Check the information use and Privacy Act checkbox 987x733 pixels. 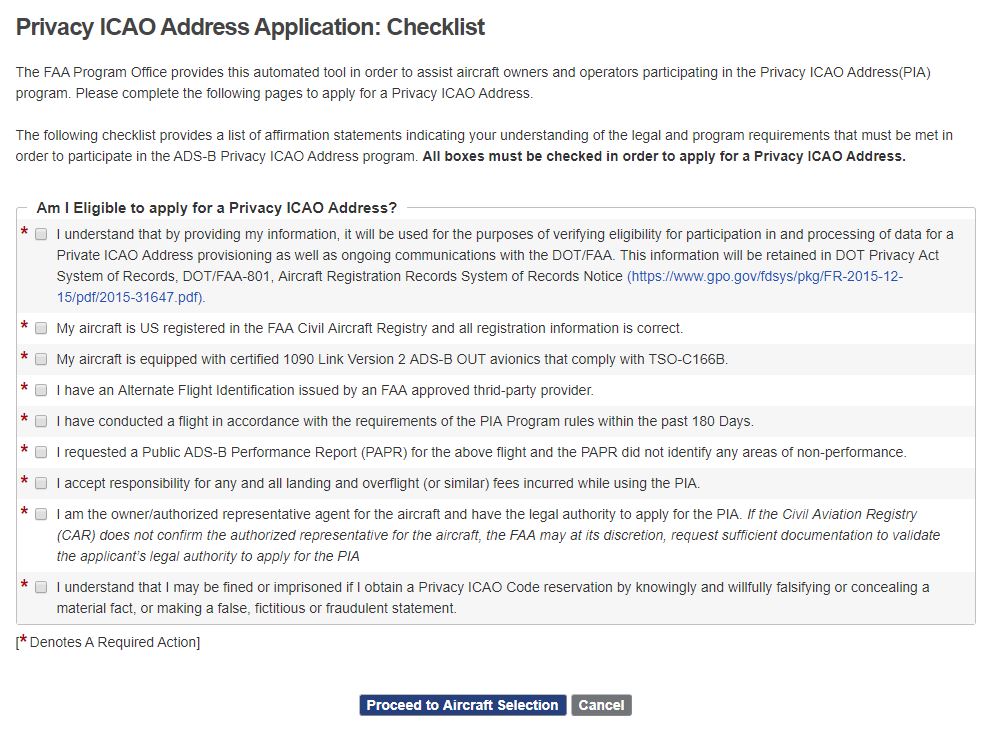(41, 234)
